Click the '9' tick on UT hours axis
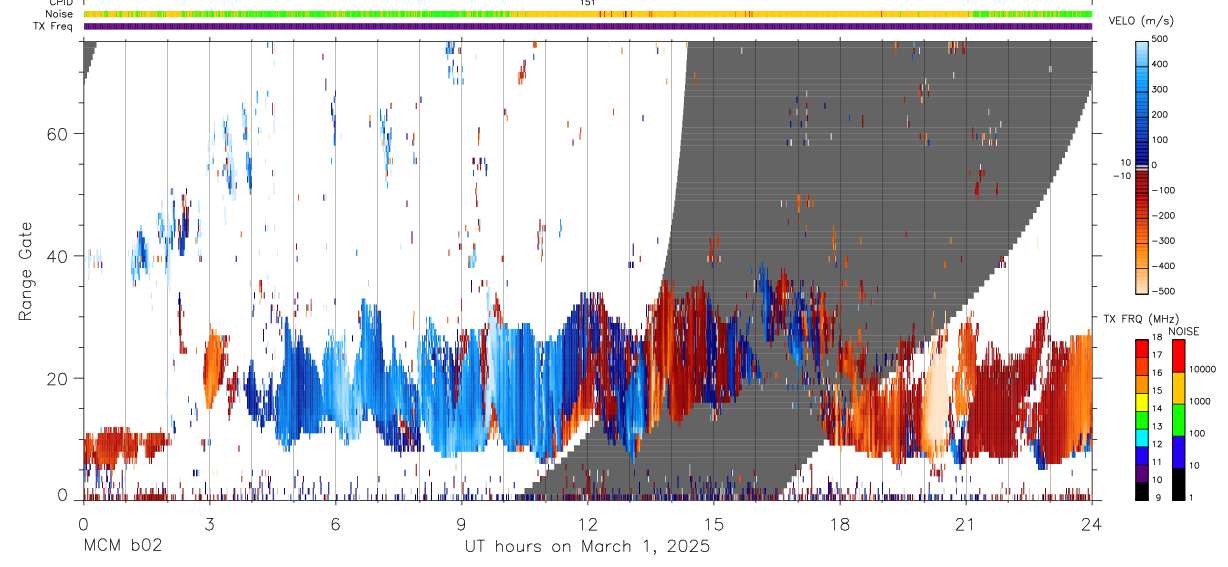This screenshot has width=1228, height=567. (462, 524)
